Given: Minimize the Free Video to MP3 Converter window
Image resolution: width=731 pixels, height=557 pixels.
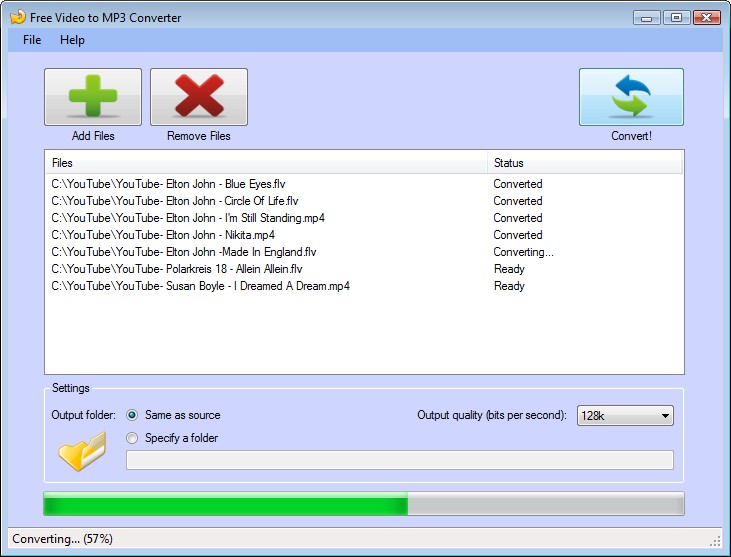Looking at the screenshot, I should [647, 18].
